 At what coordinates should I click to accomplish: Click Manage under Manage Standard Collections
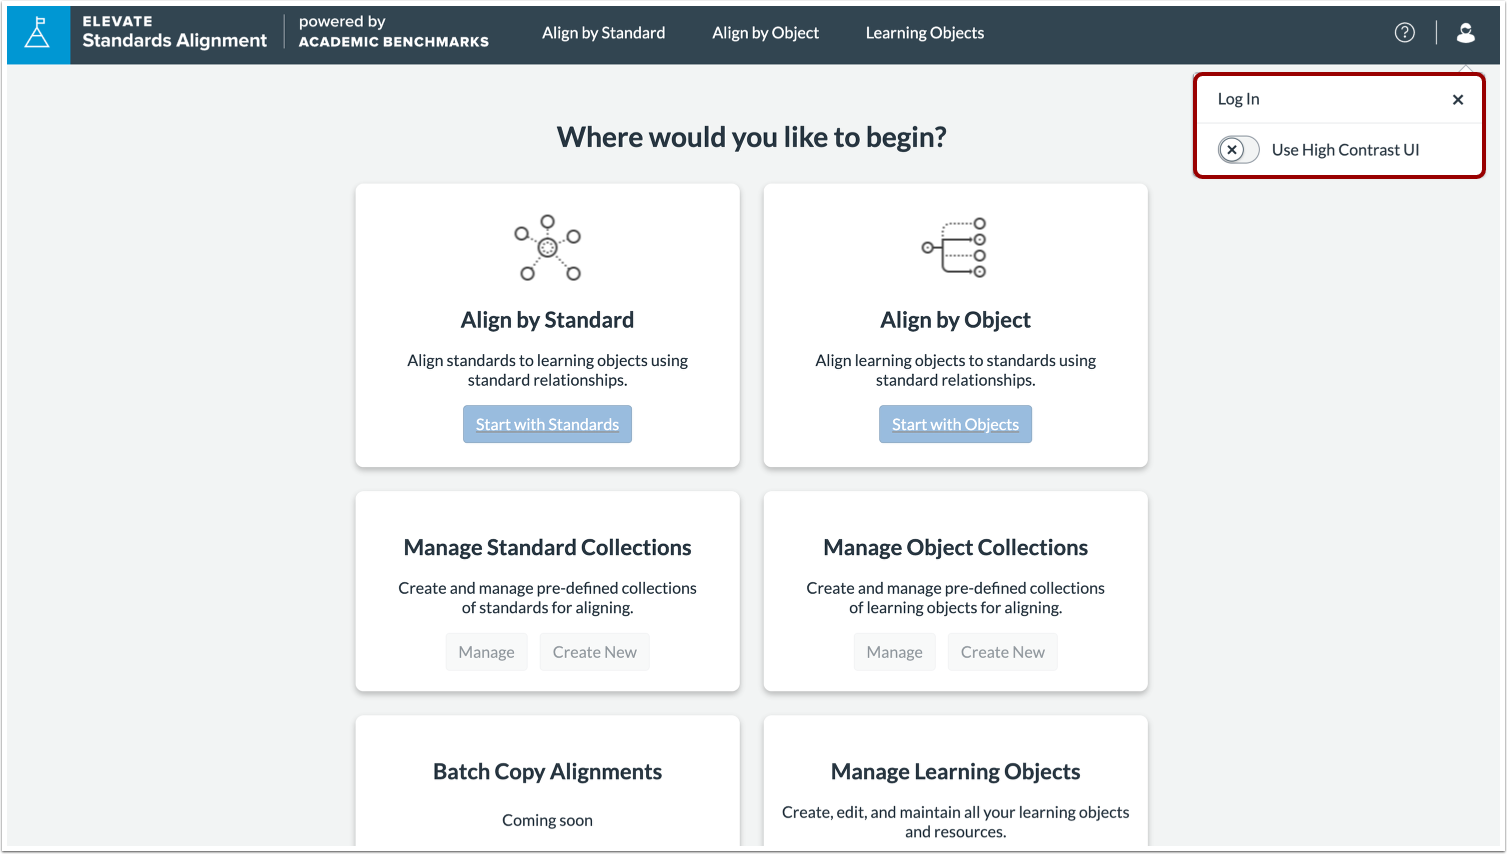click(x=486, y=651)
